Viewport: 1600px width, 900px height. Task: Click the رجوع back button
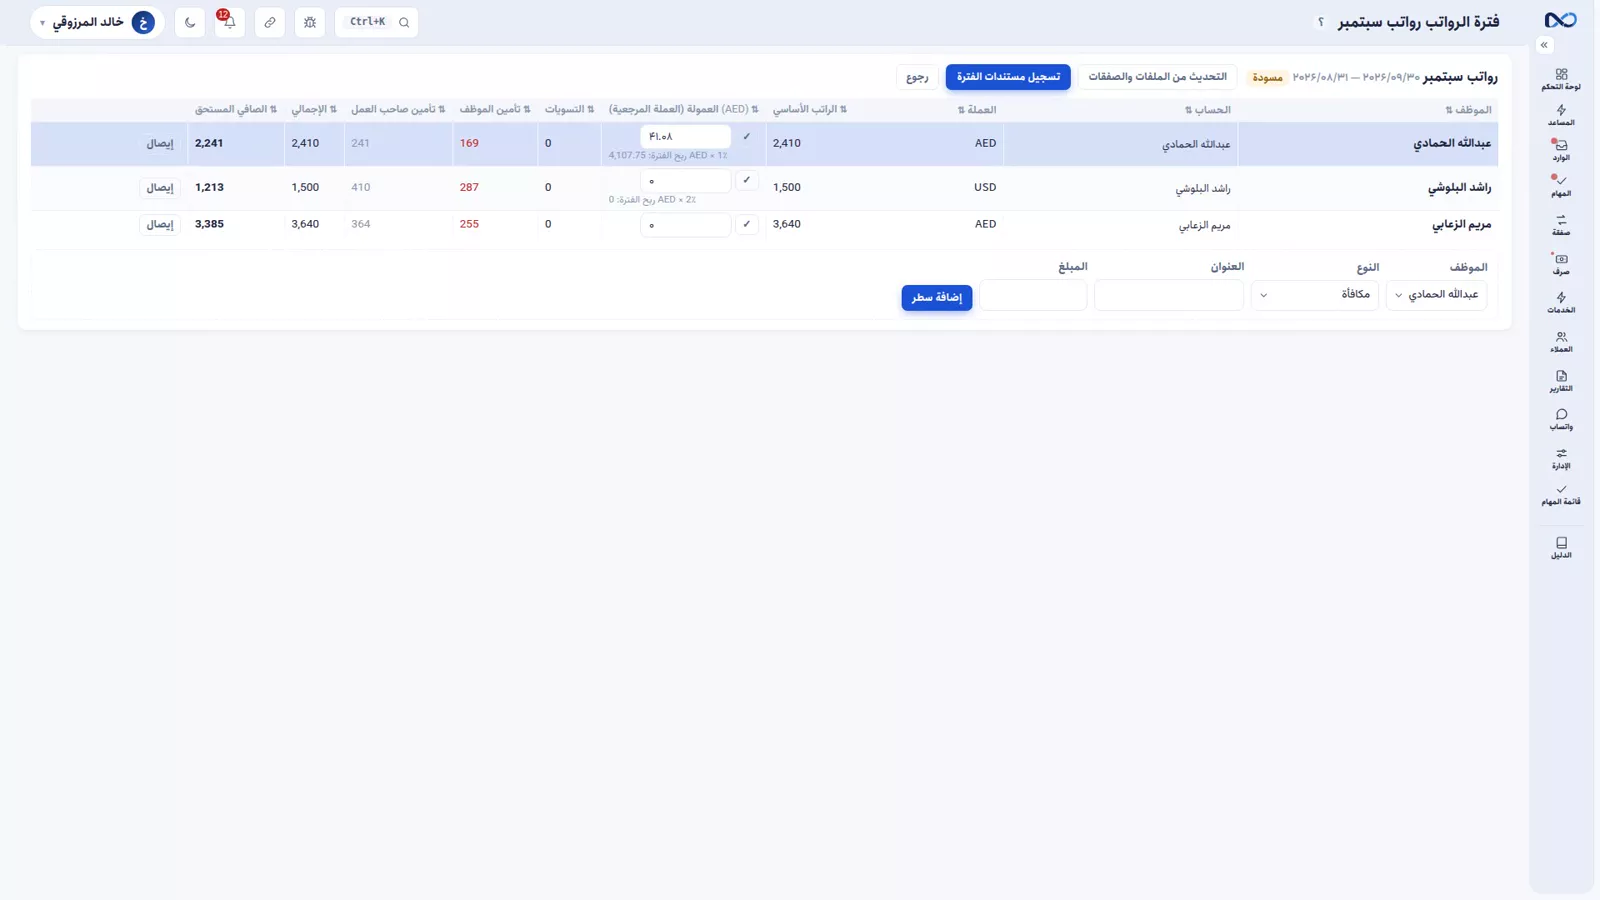[x=917, y=77]
